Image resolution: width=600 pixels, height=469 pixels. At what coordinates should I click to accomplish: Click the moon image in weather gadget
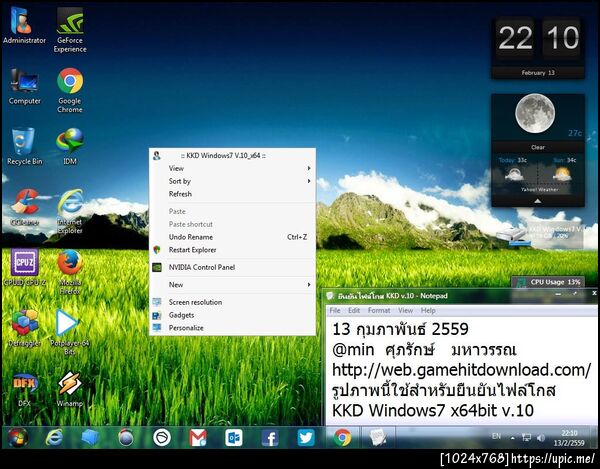pos(535,113)
